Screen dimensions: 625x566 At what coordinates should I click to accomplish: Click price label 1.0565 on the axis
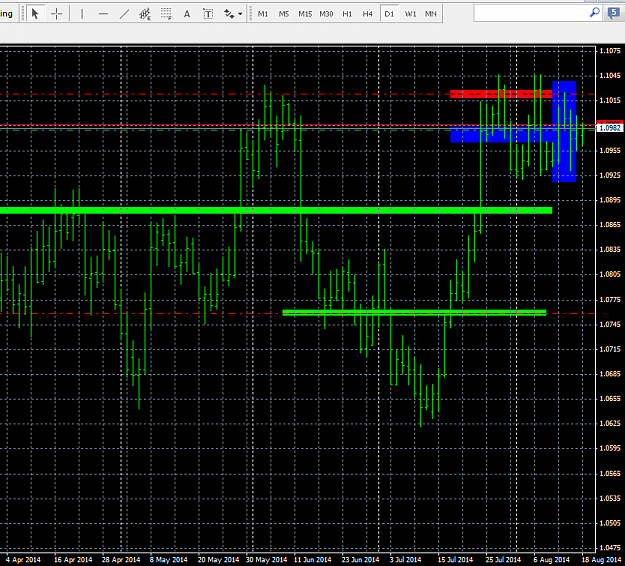[610, 474]
